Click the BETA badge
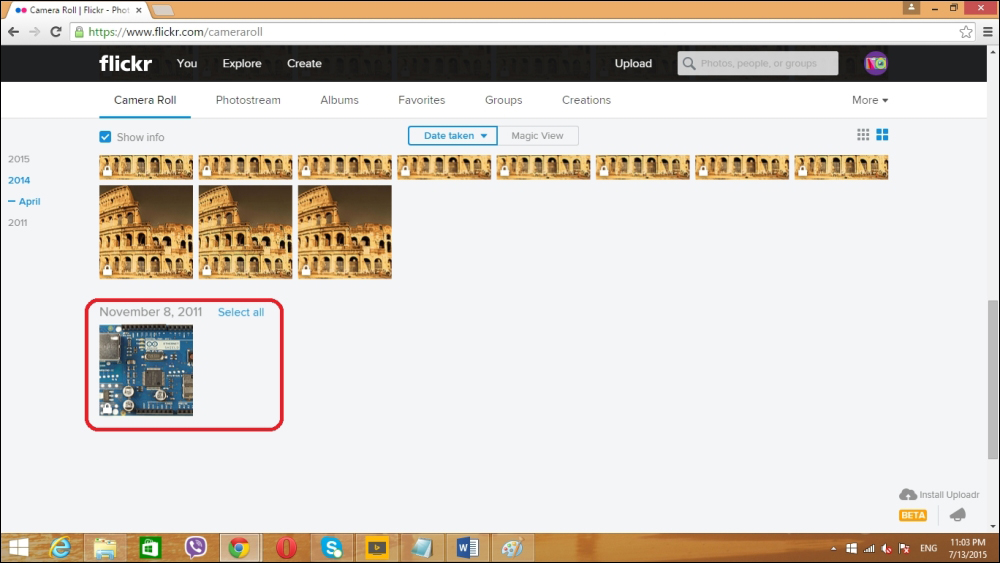1000x563 pixels. [x=913, y=515]
